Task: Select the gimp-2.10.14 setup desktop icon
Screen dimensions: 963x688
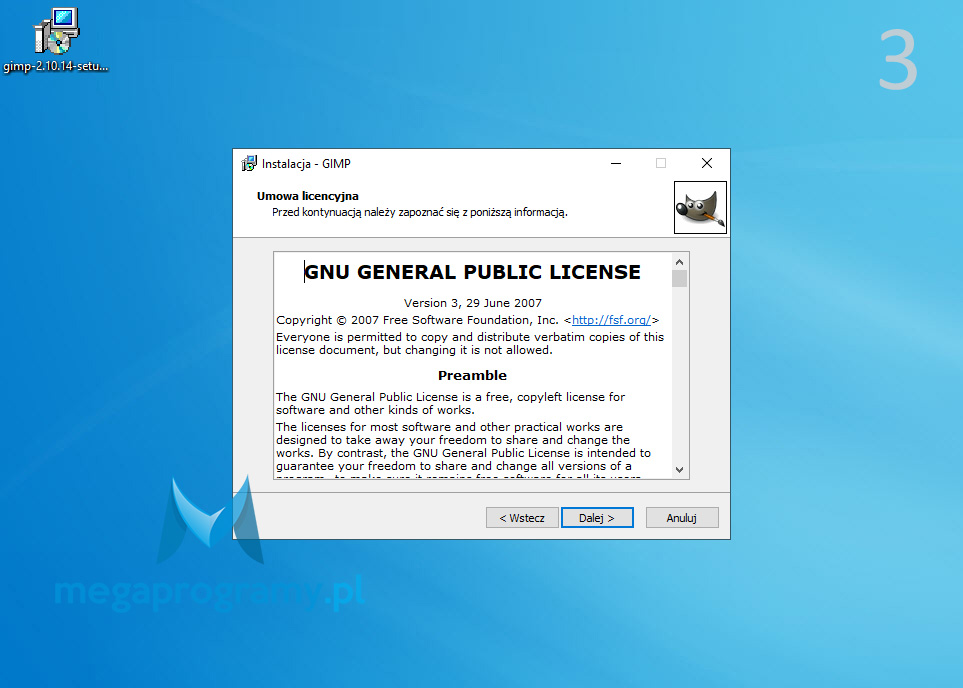Action: [56, 41]
